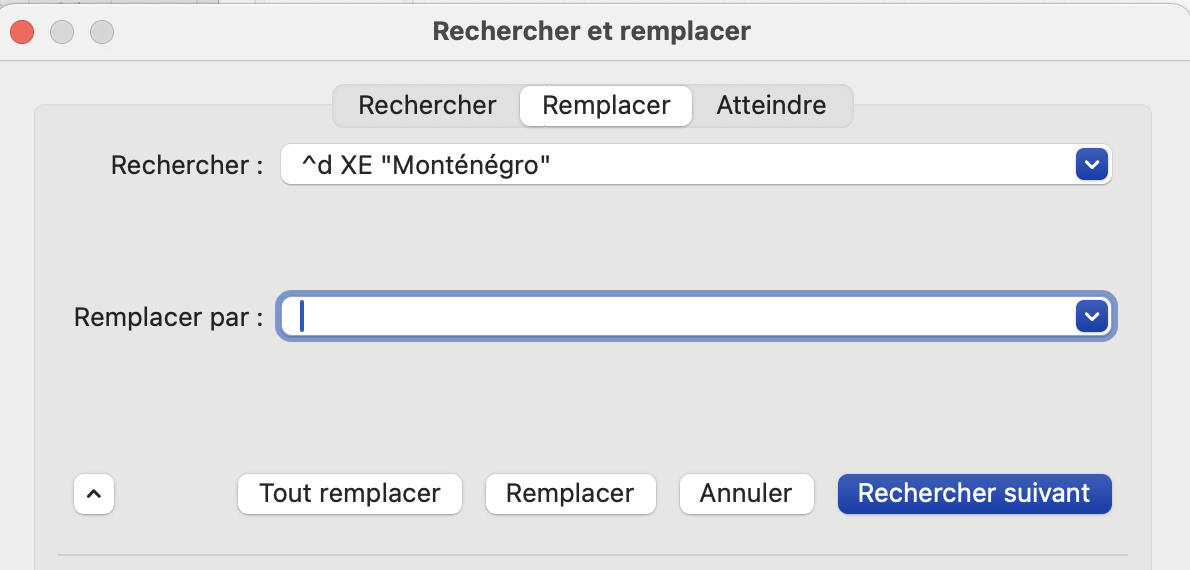Click the Remplacer button at the bottom
Viewport: 1190px width, 570px height.
[x=570, y=494]
